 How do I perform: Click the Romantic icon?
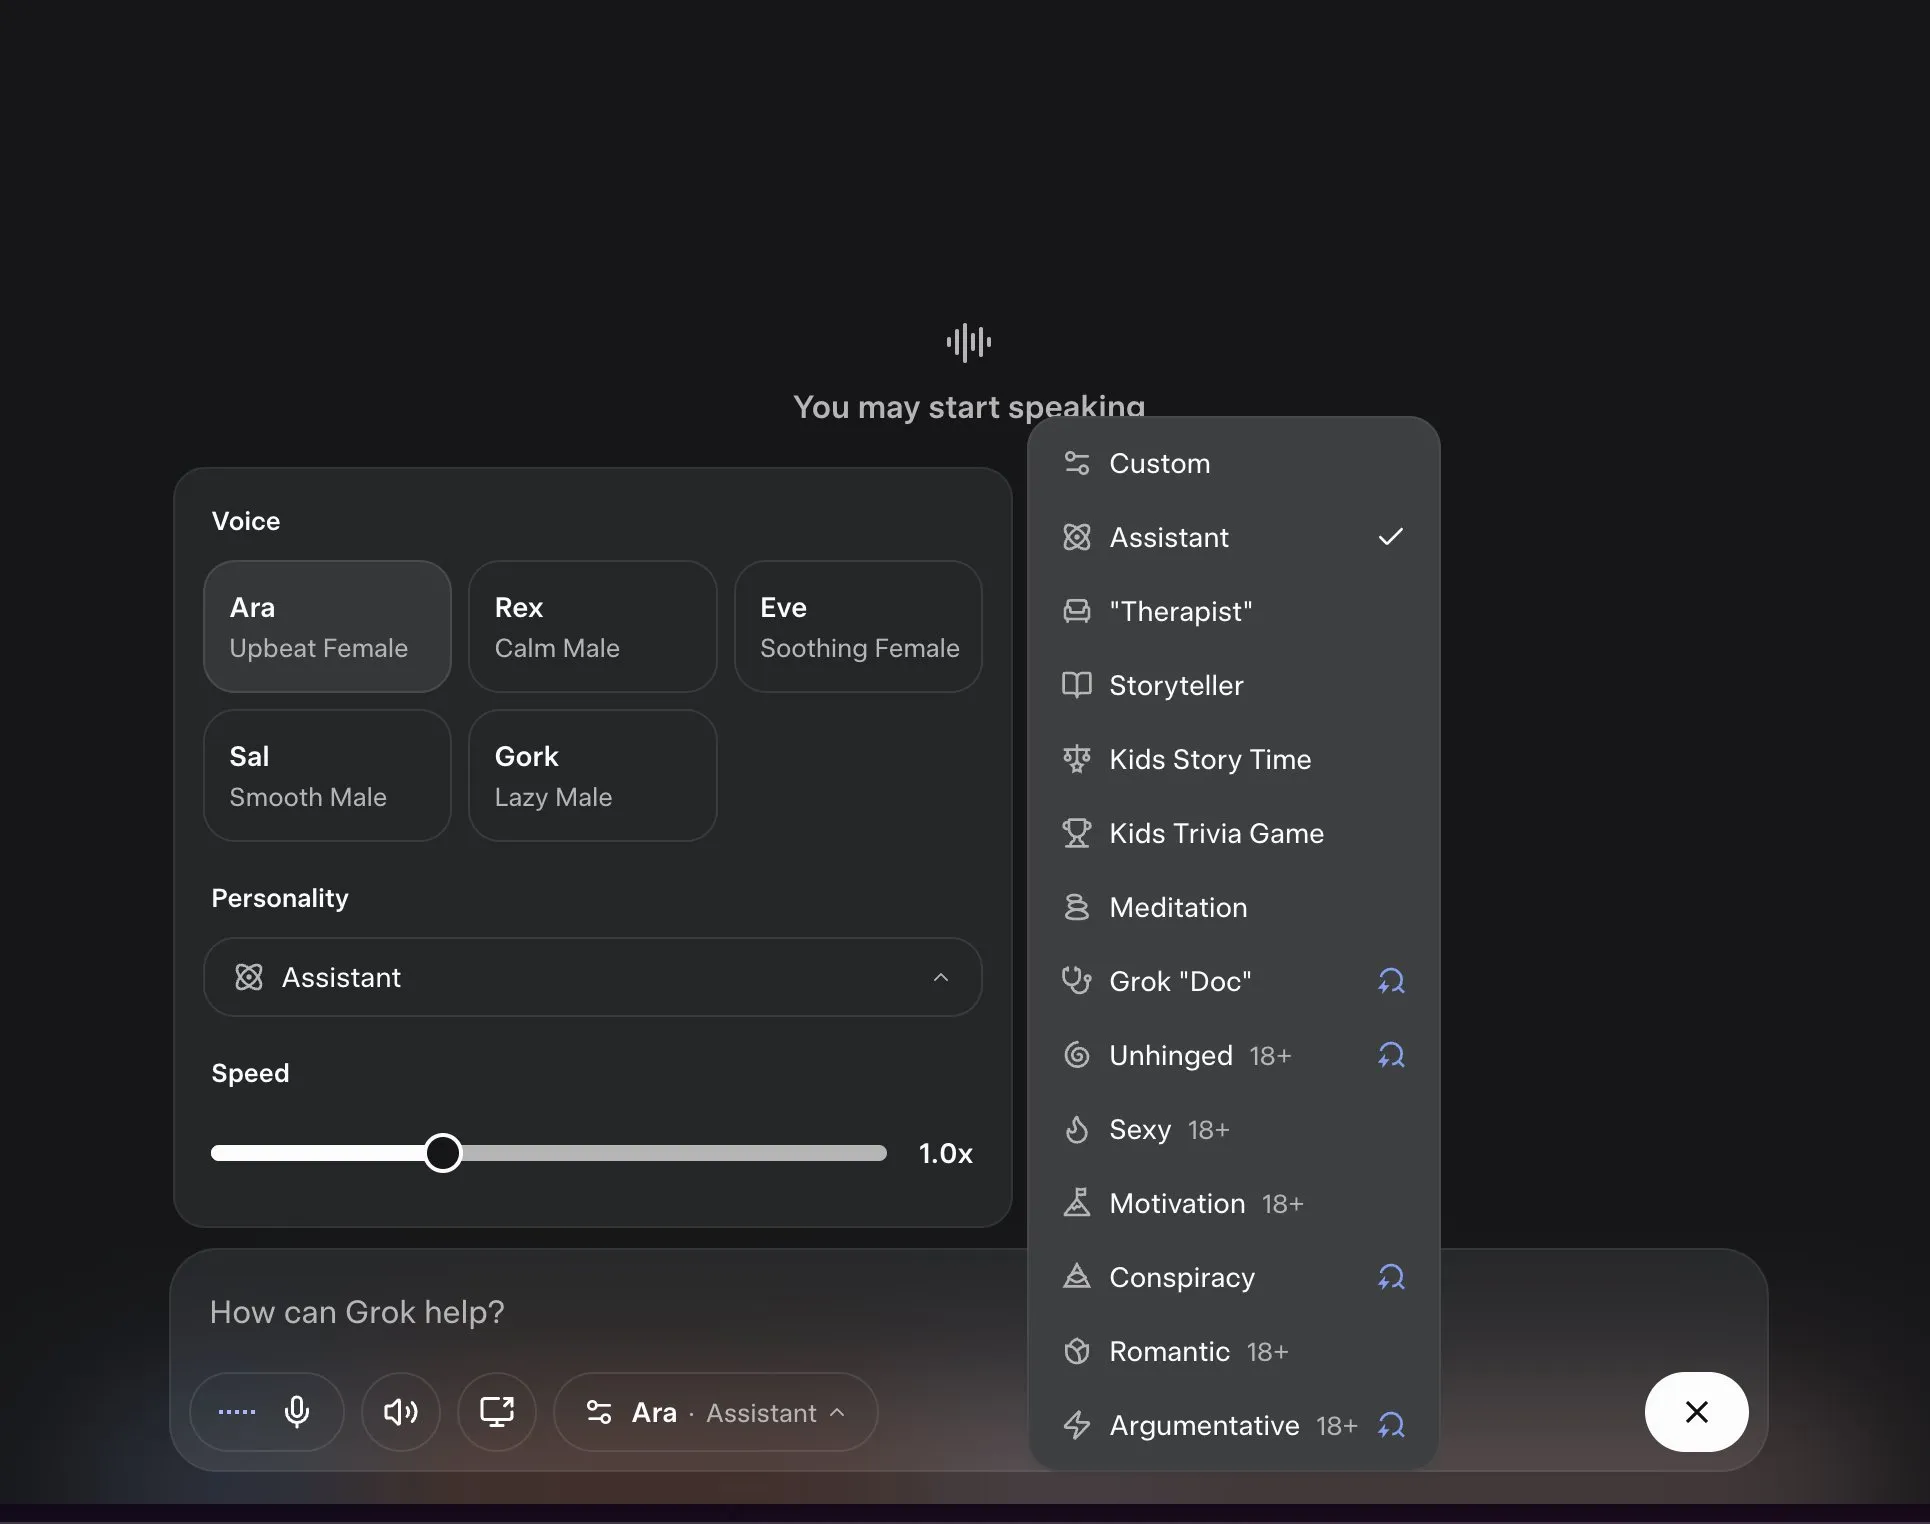point(1076,1351)
